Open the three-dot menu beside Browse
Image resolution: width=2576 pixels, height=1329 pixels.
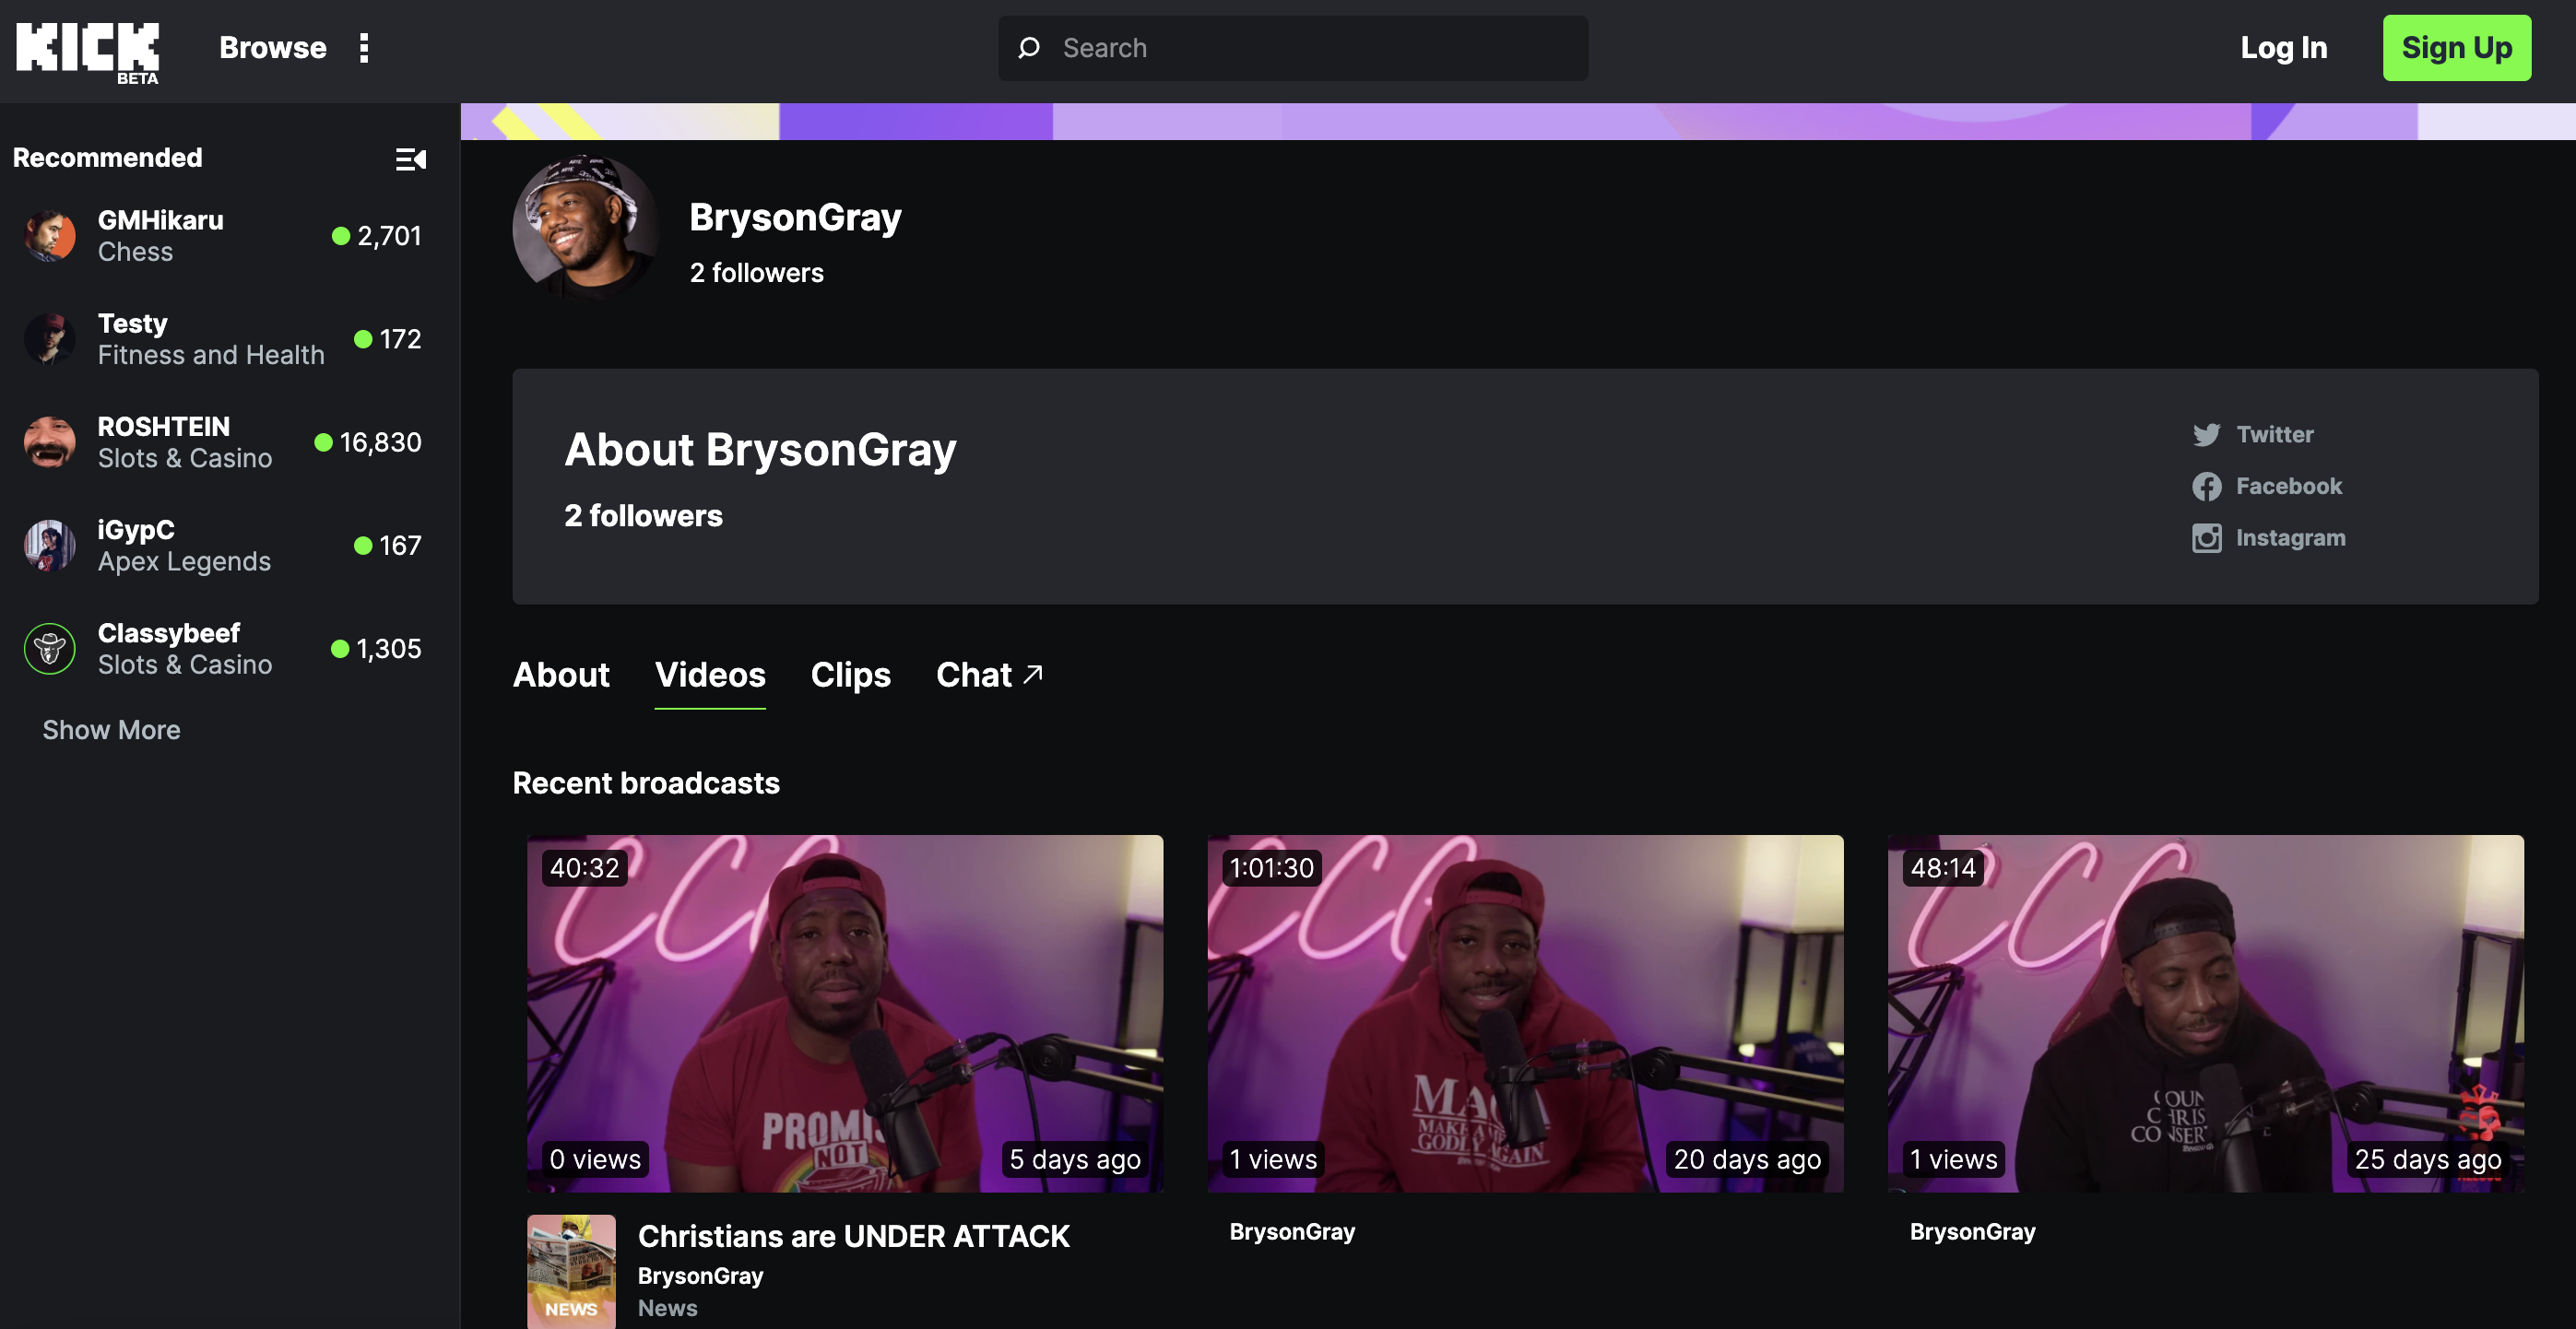(364, 48)
